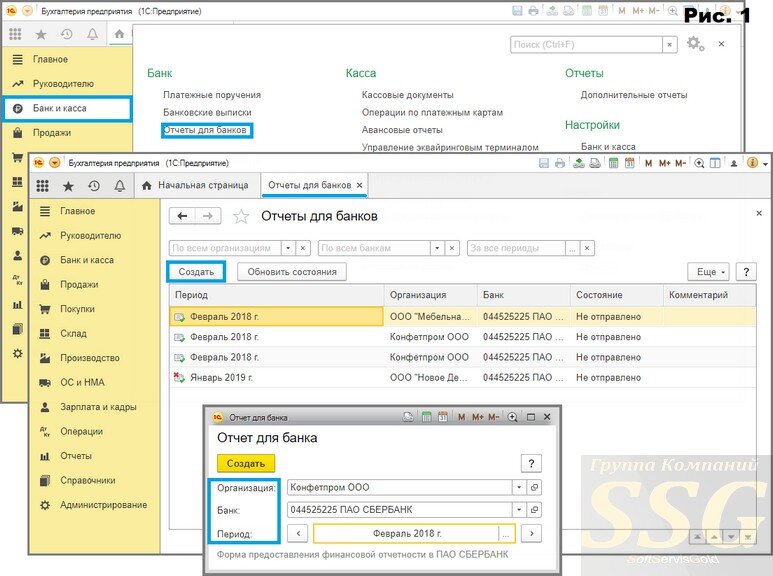
Task: Click zoom magnifier icon in front window title bar
Action: coord(699,163)
